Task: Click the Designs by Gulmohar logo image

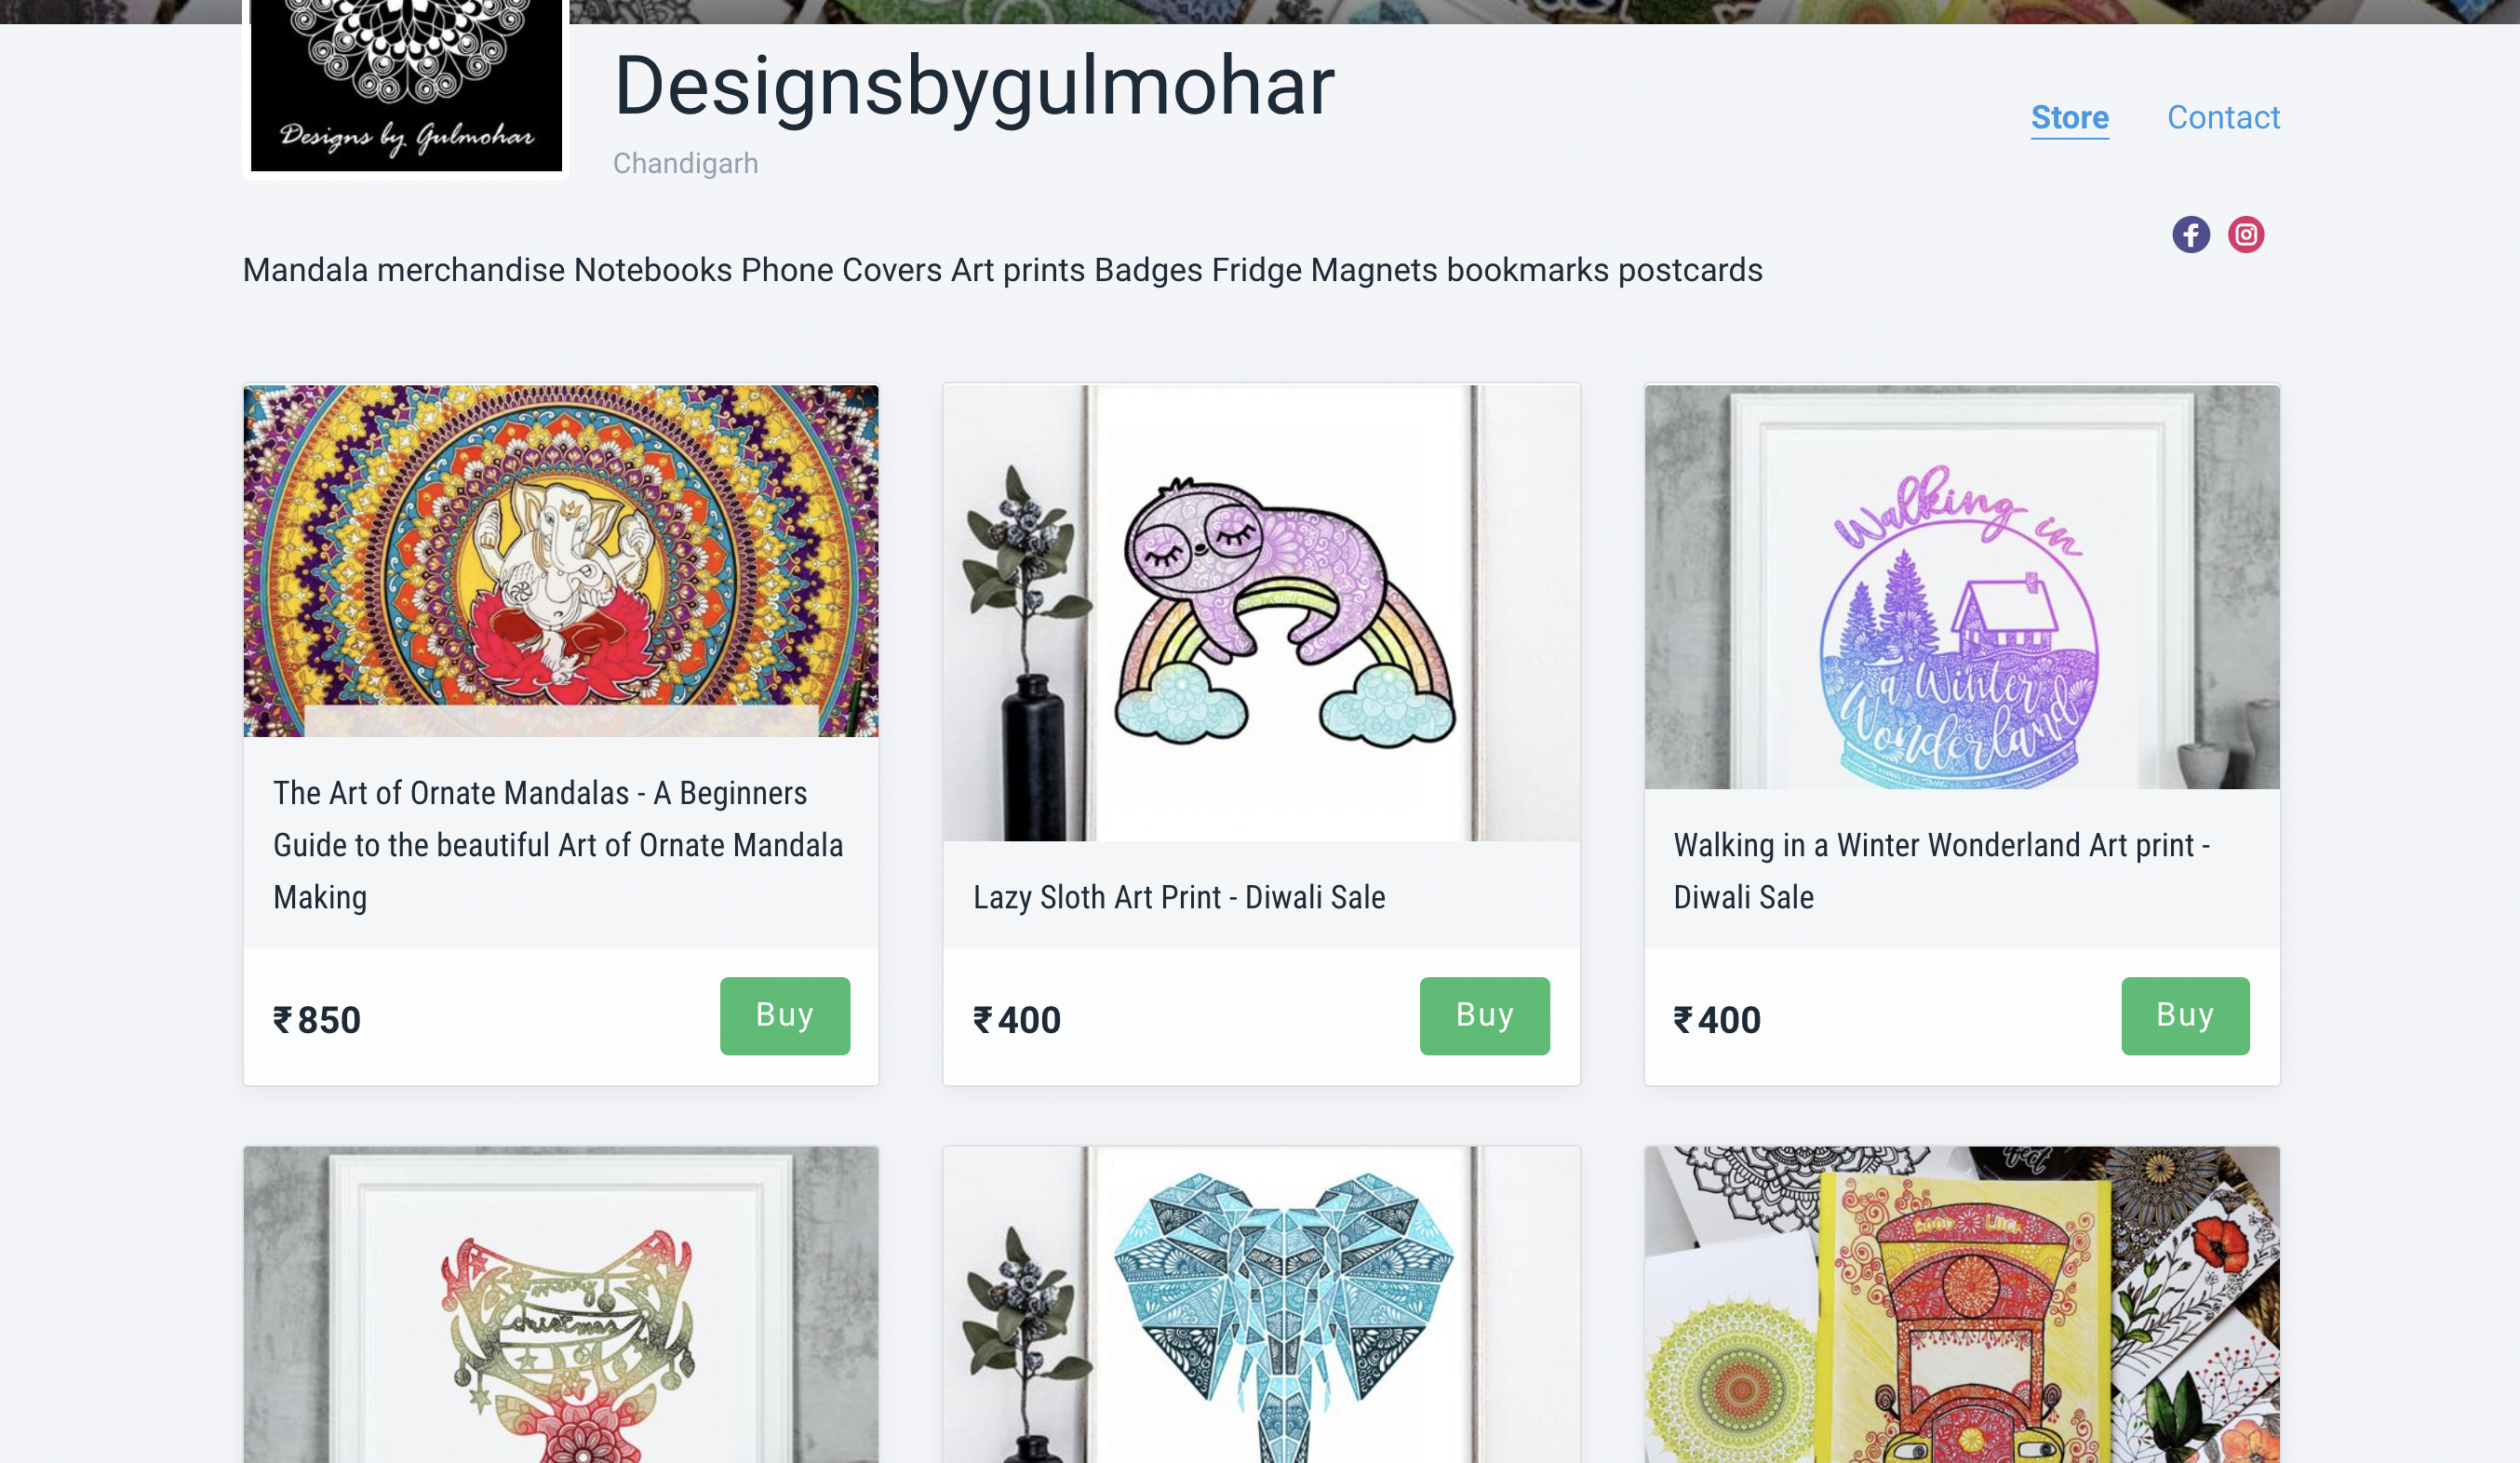Action: pos(406,86)
